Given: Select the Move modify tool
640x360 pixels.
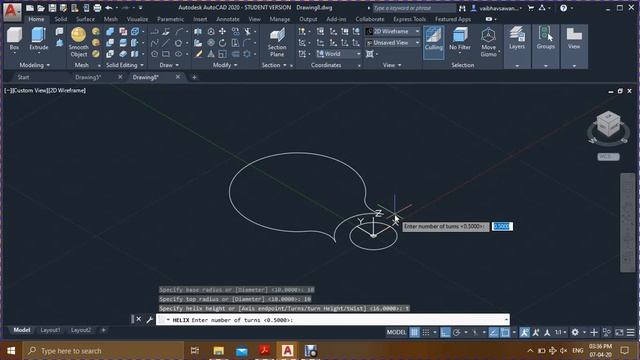Looking at the screenshot, I should point(222,31).
